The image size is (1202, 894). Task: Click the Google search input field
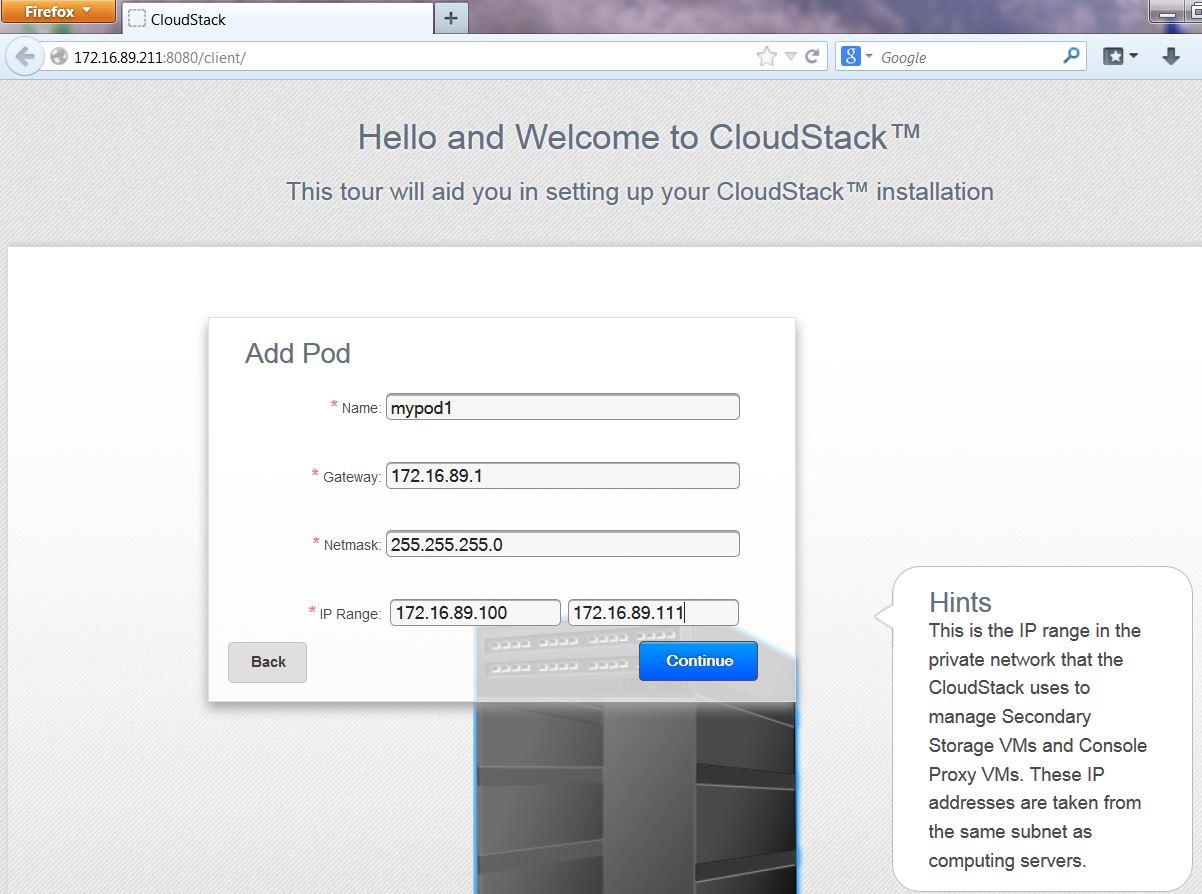pyautogui.click(x=967, y=57)
